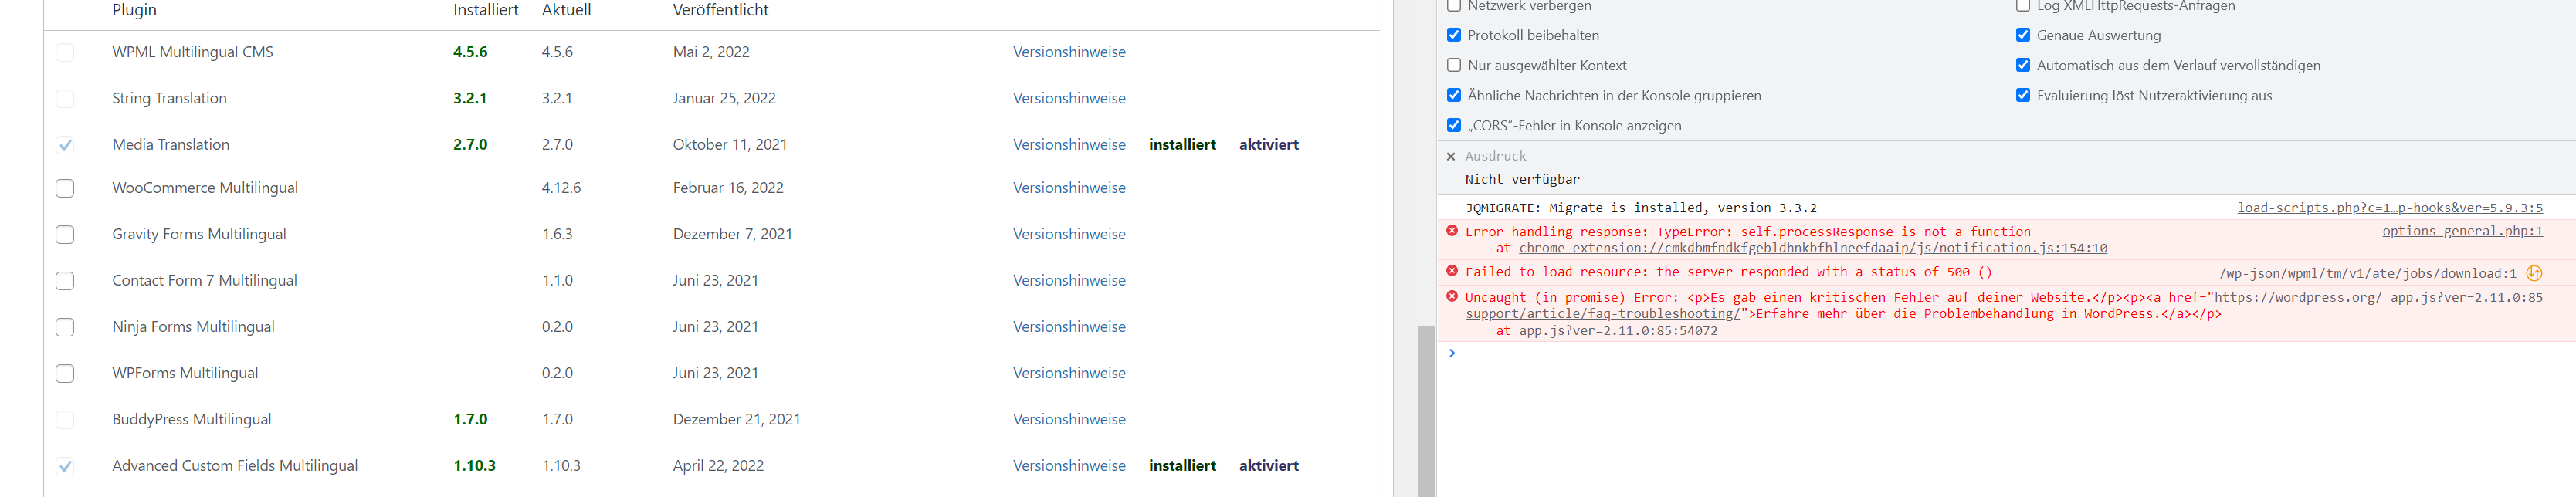Select the WPForms Multilingual checkbox
2576x497 pixels.
[x=65, y=373]
